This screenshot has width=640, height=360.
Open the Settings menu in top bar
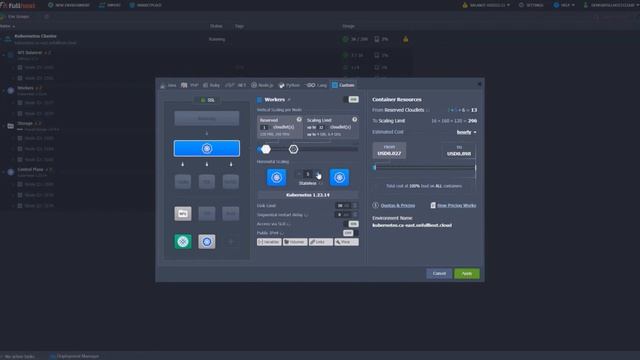531,5
